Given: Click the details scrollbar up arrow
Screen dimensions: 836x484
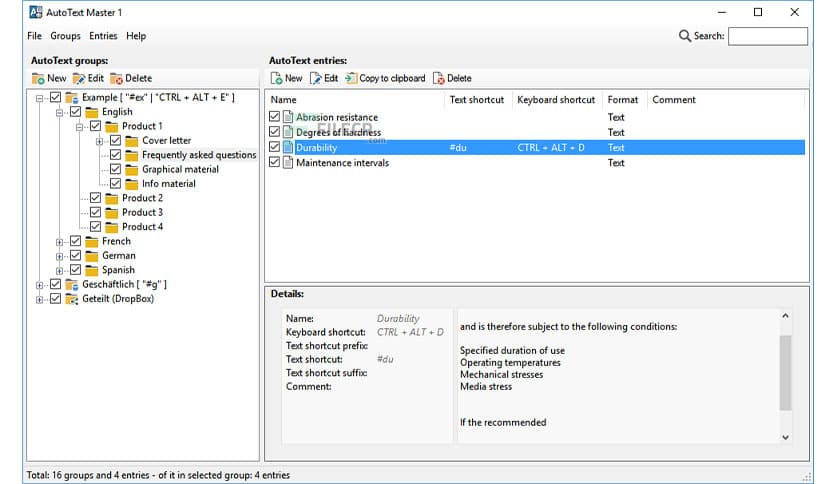Looking at the screenshot, I should pos(785,316).
